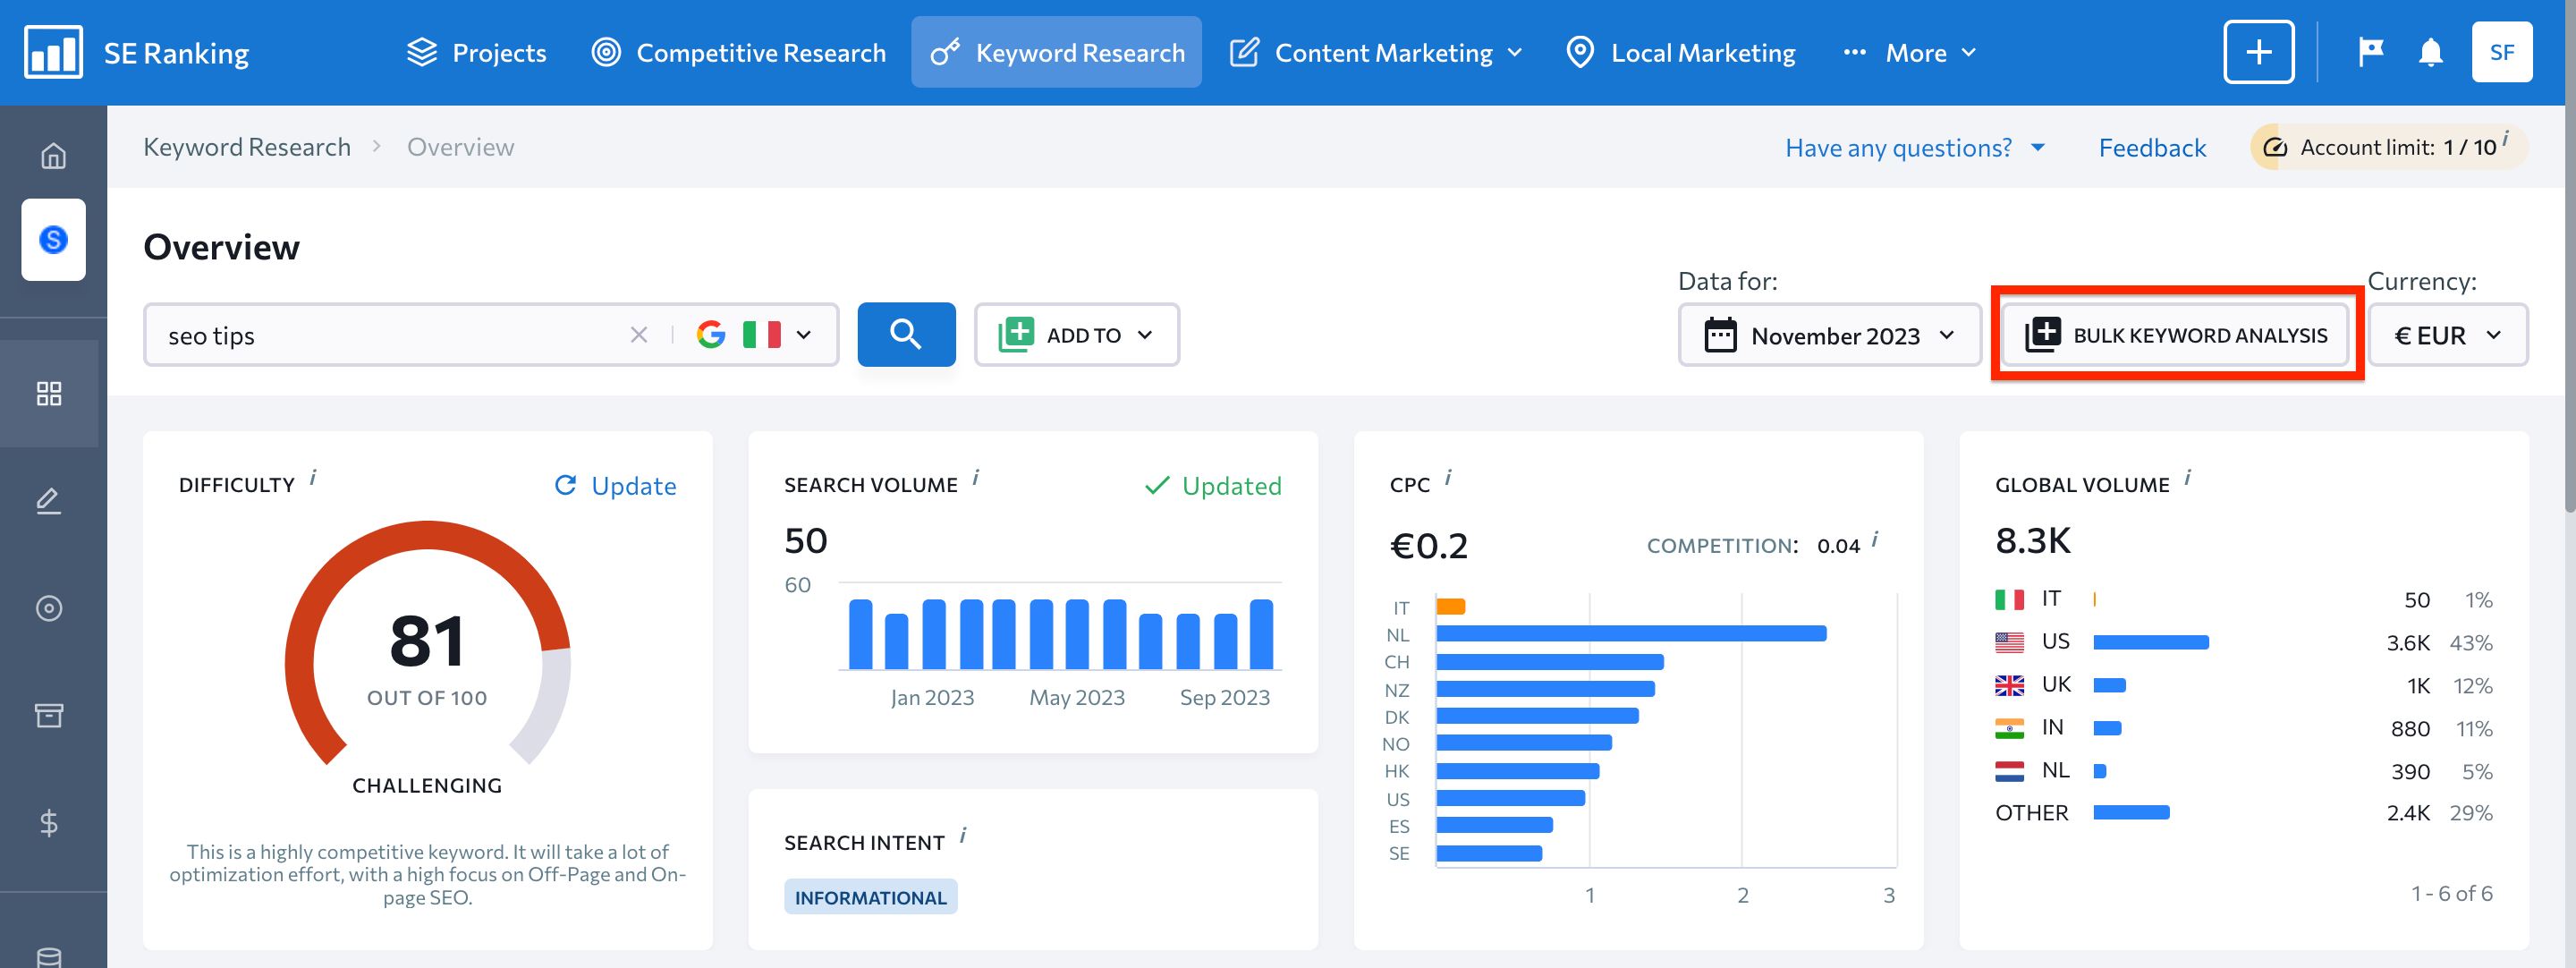Open the Feedback link
This screenshot has width=2576, height=968.
click(2151, 148)
